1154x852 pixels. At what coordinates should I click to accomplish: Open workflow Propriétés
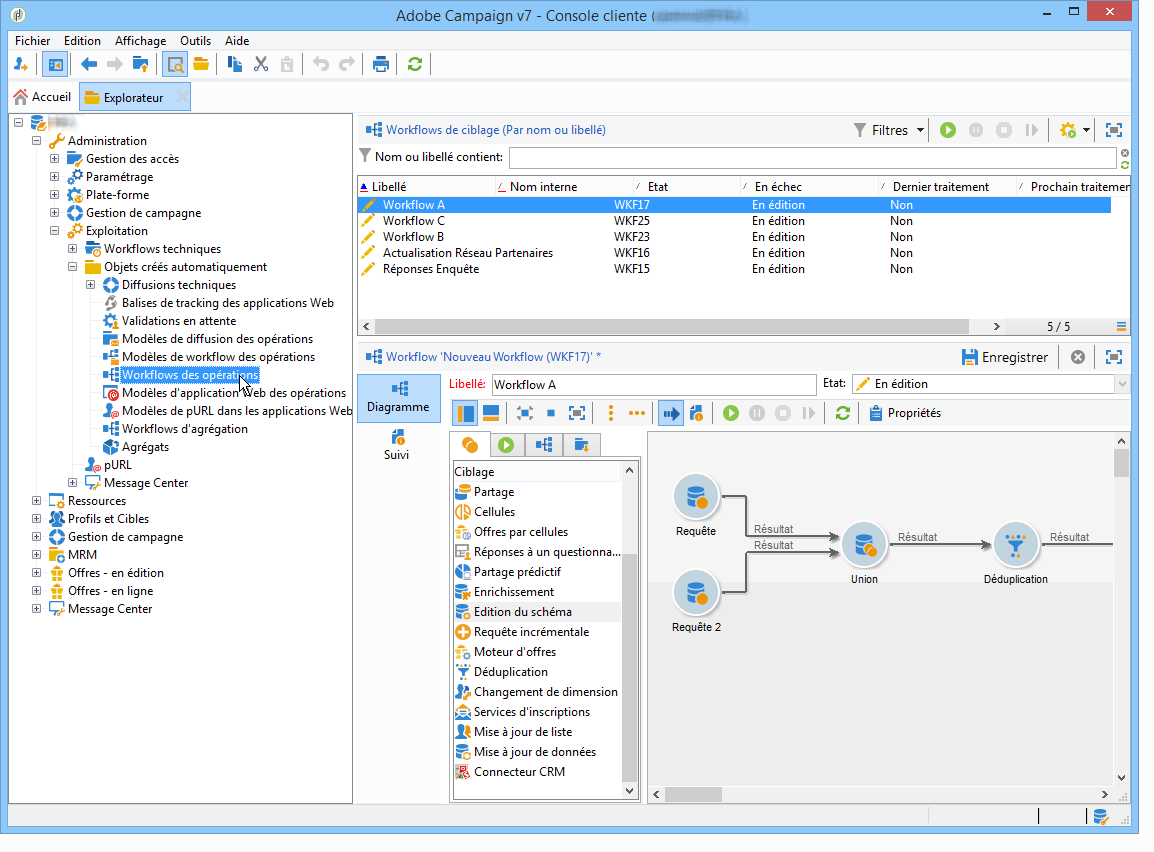click(x=904, y=413)
